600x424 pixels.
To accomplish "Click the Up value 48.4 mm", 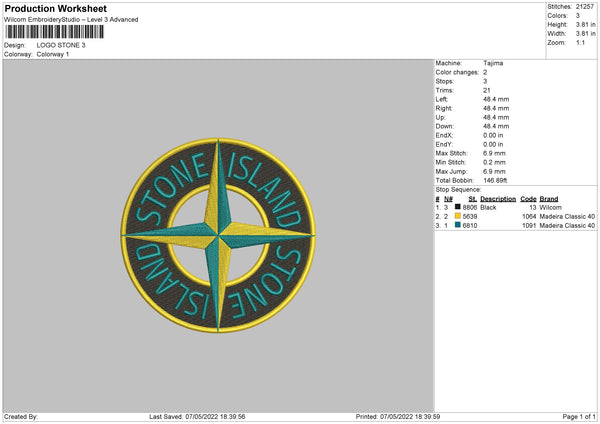I will coord(496,117).
